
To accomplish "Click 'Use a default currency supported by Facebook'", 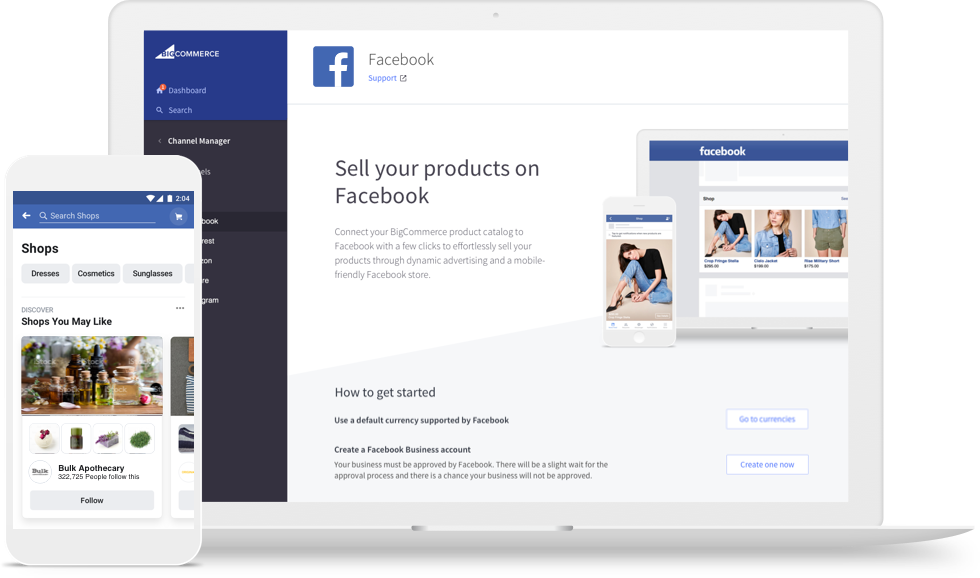I will 421,420.
